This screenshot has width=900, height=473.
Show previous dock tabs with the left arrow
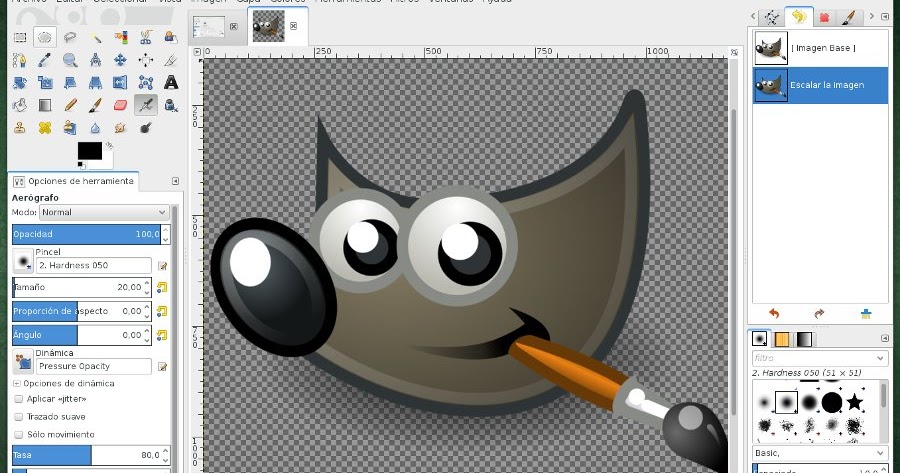click(x=753, y=17)
